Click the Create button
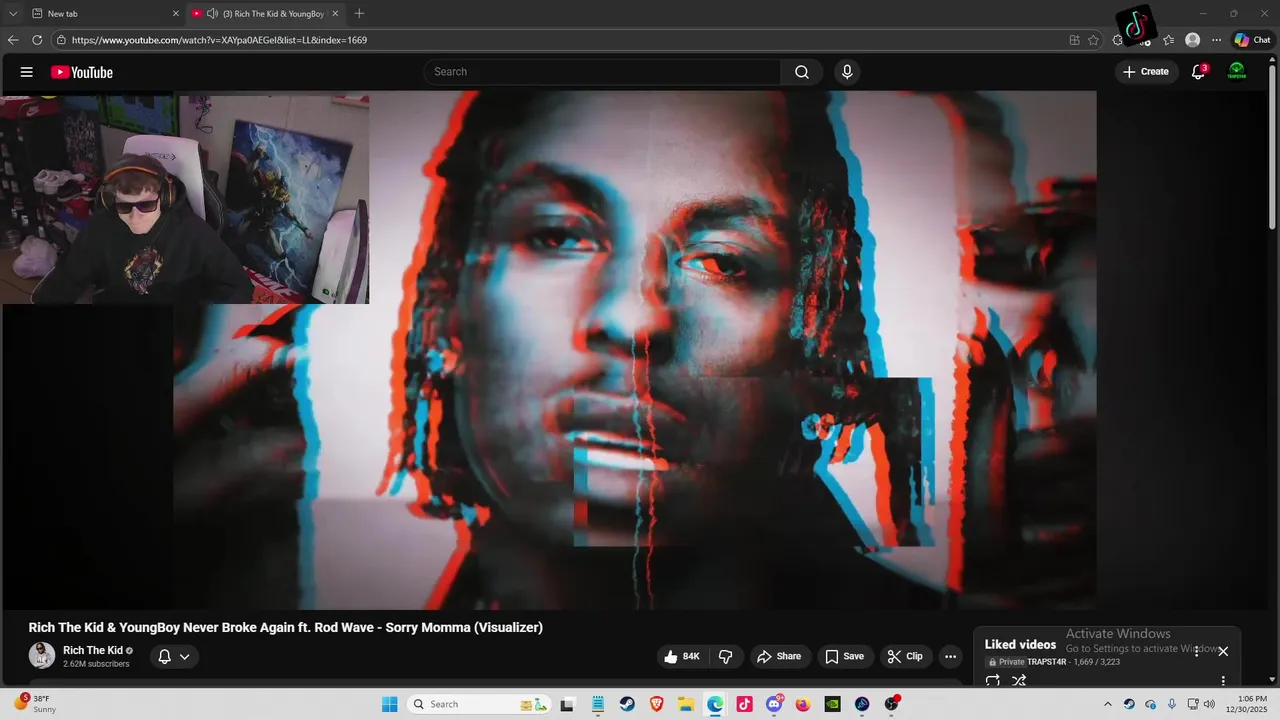Image resolution: width=1280 pixels, height=720 pixels. click(x=1146, y=71)
